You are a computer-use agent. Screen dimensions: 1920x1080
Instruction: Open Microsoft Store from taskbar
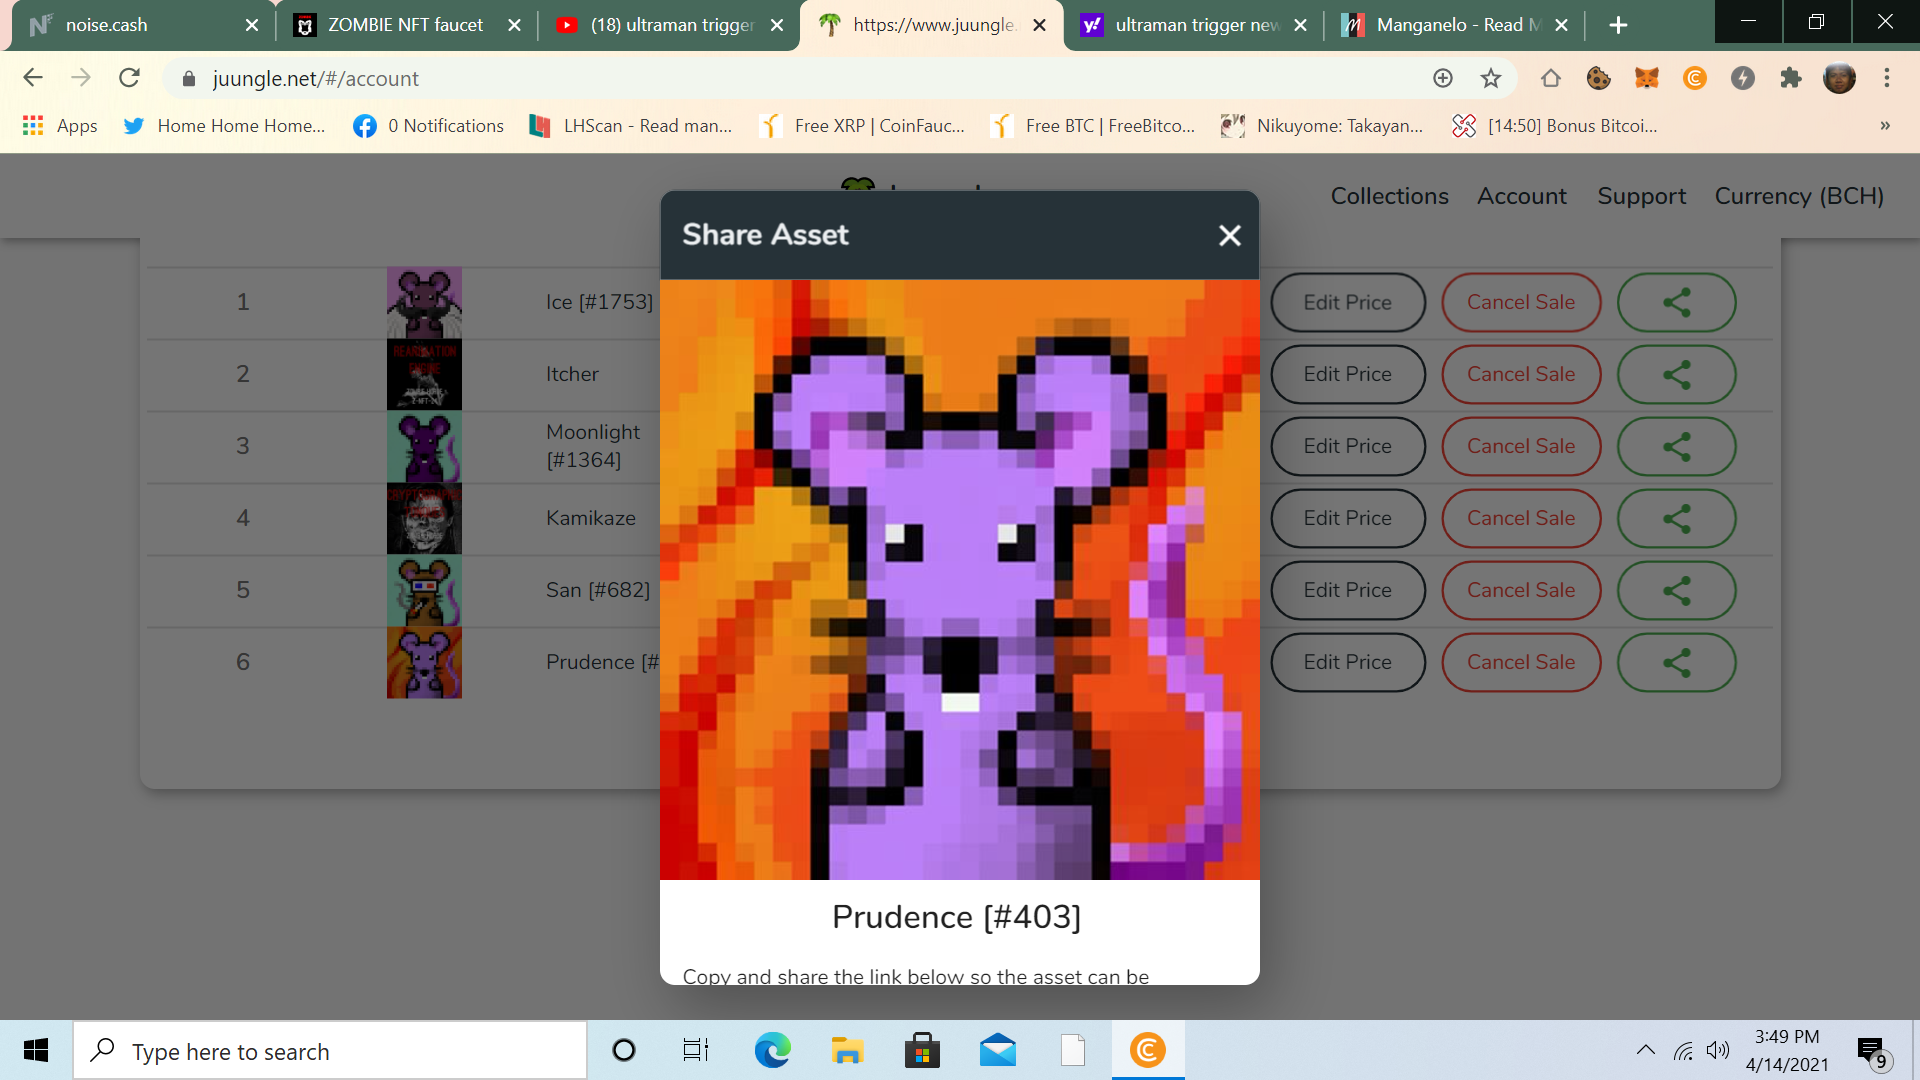point(922,1051)
